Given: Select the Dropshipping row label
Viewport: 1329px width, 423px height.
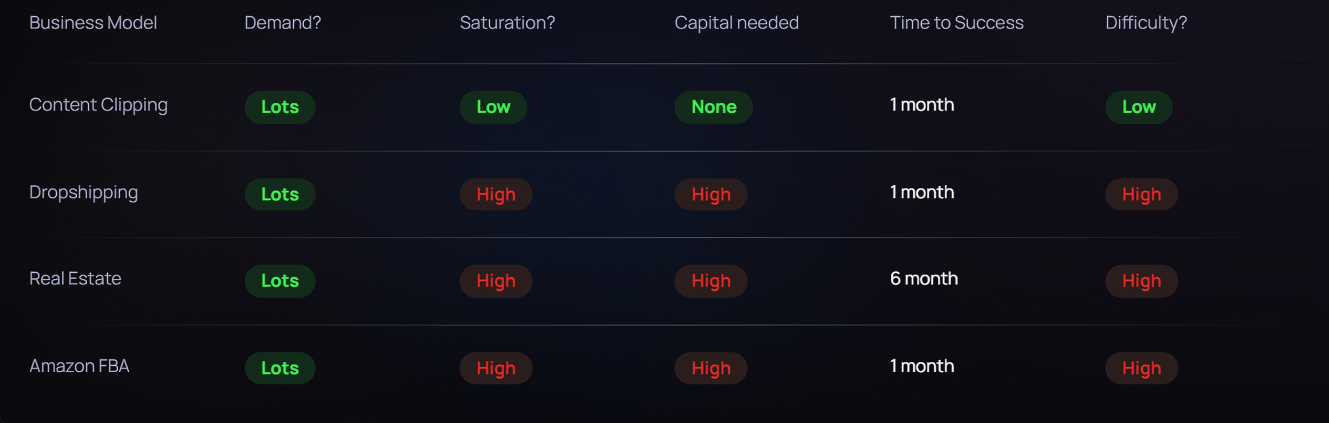Looking at the screenshot, I should [83, 192].
